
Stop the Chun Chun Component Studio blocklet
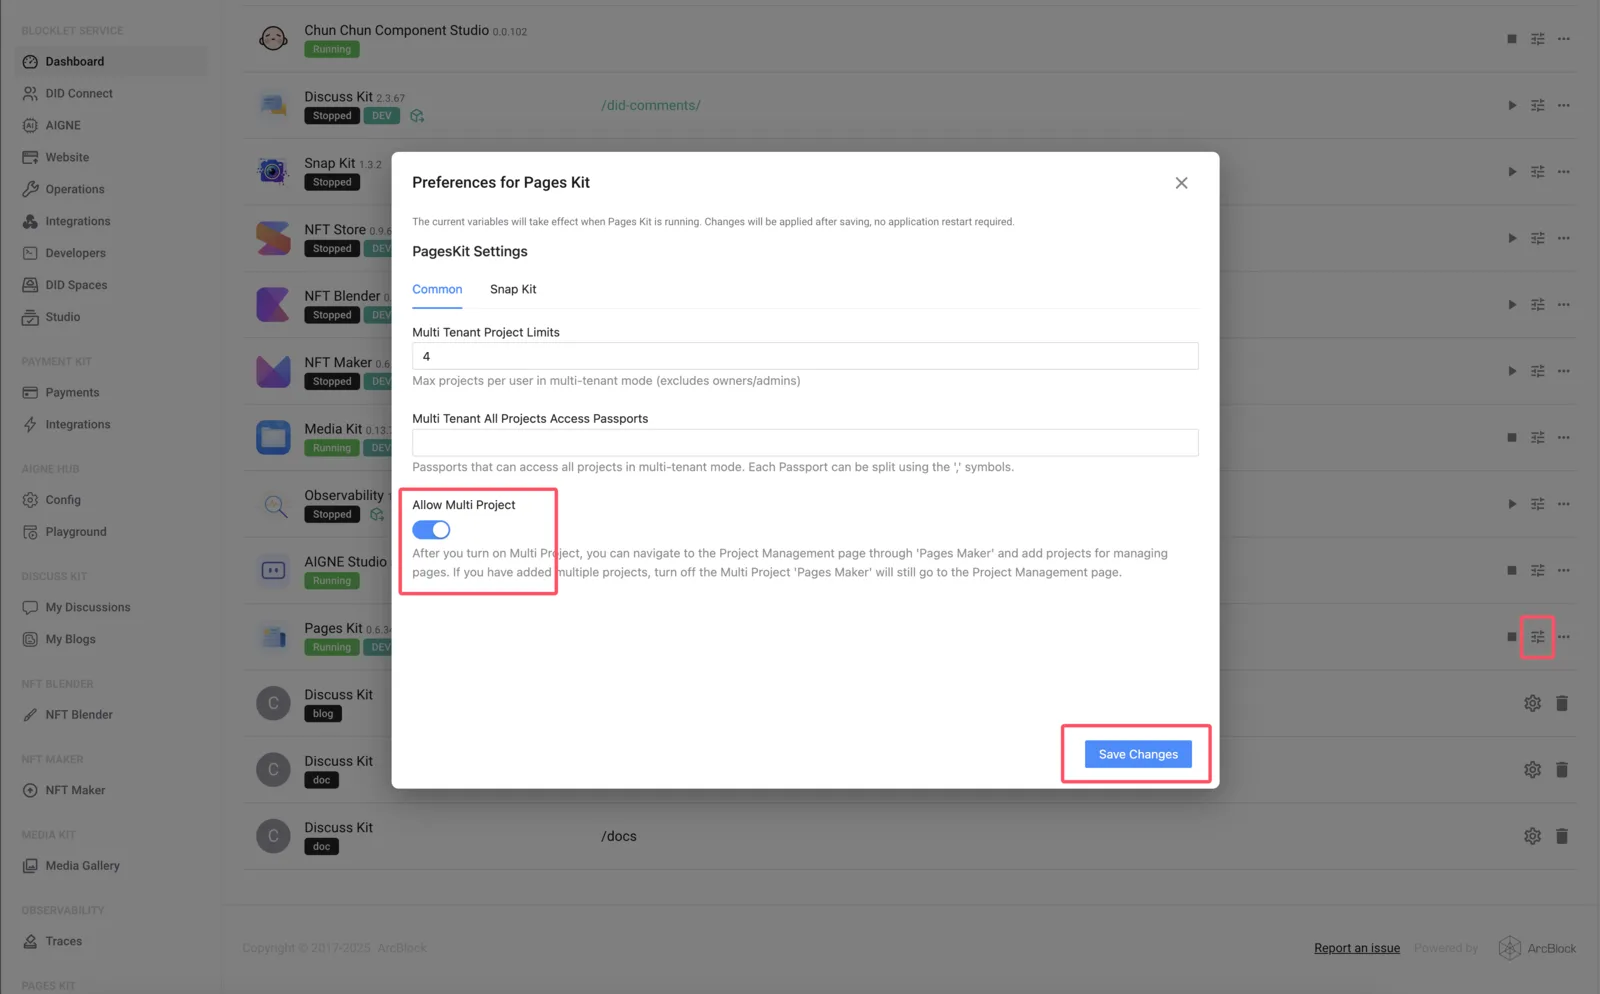(x=1511, y=39)
